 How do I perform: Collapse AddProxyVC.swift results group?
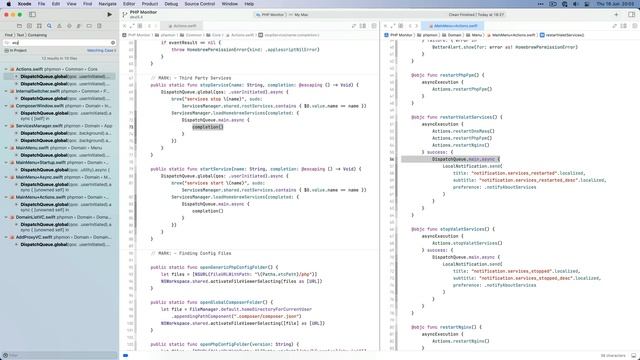[6, 237]
